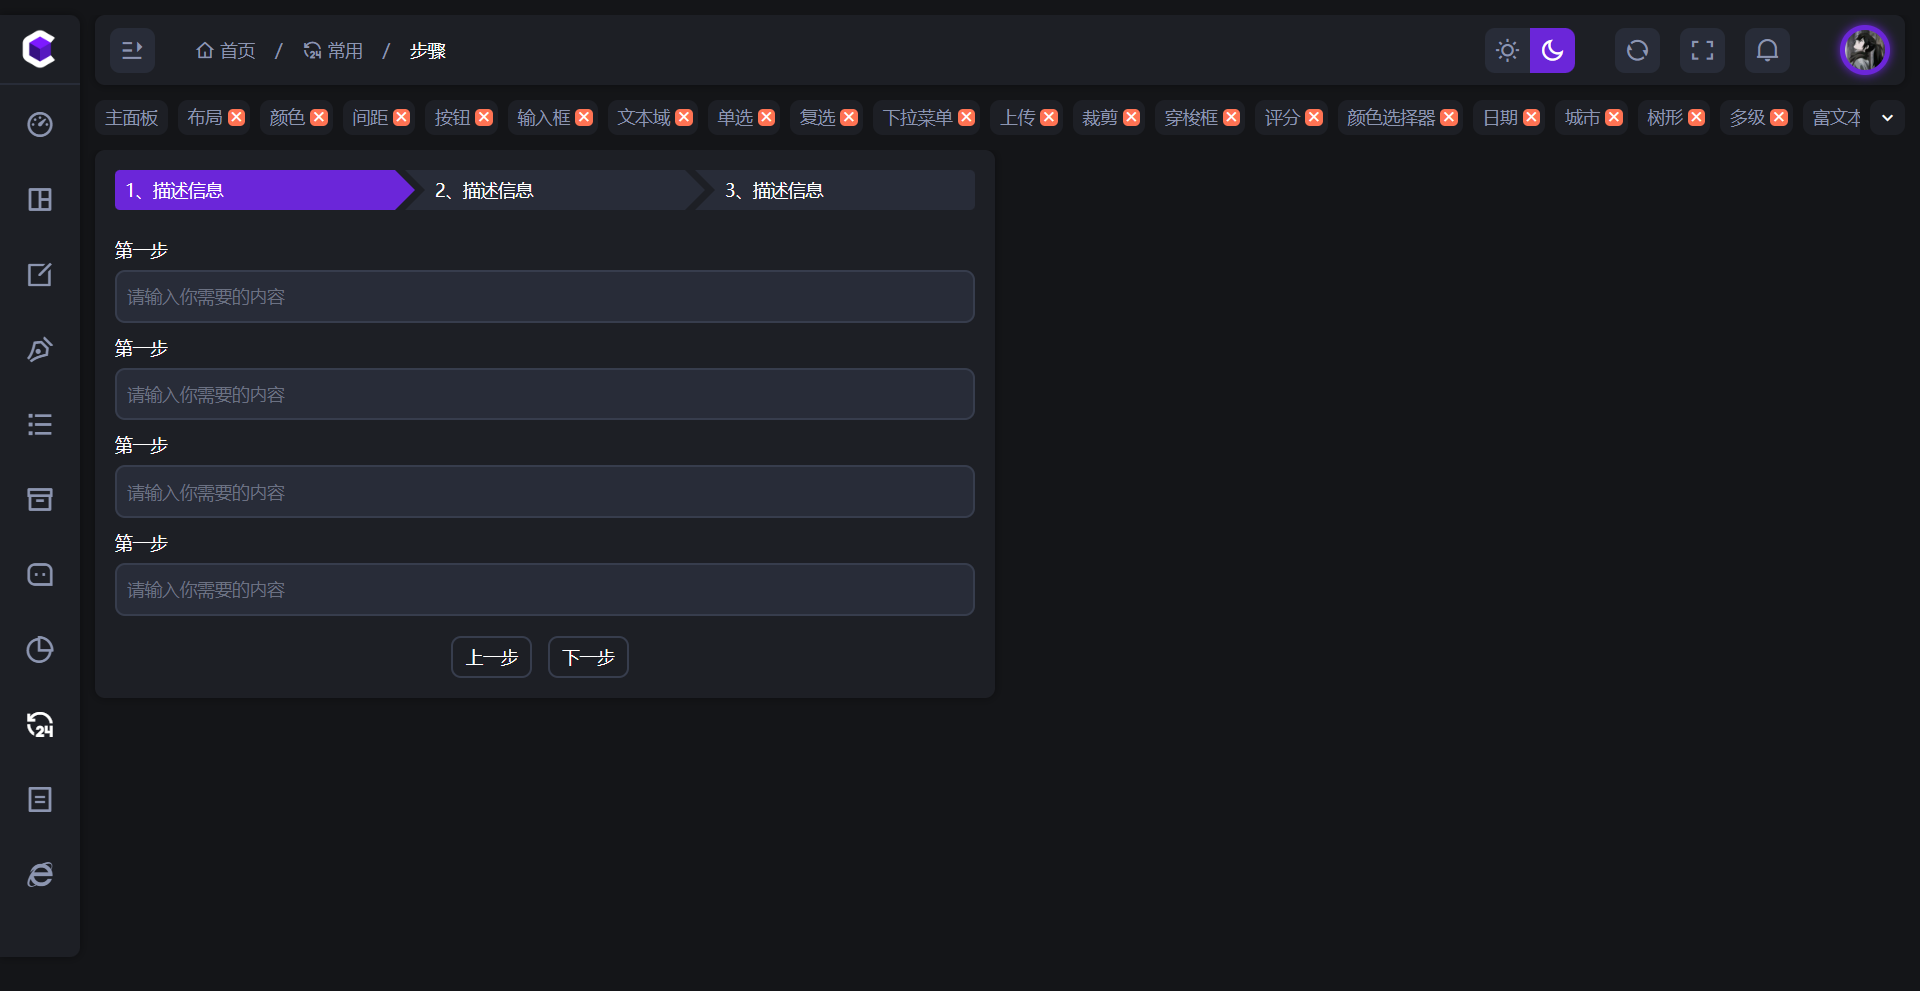Close the 布局 tab
1920x992 pixels.
(x=237, y=117)
